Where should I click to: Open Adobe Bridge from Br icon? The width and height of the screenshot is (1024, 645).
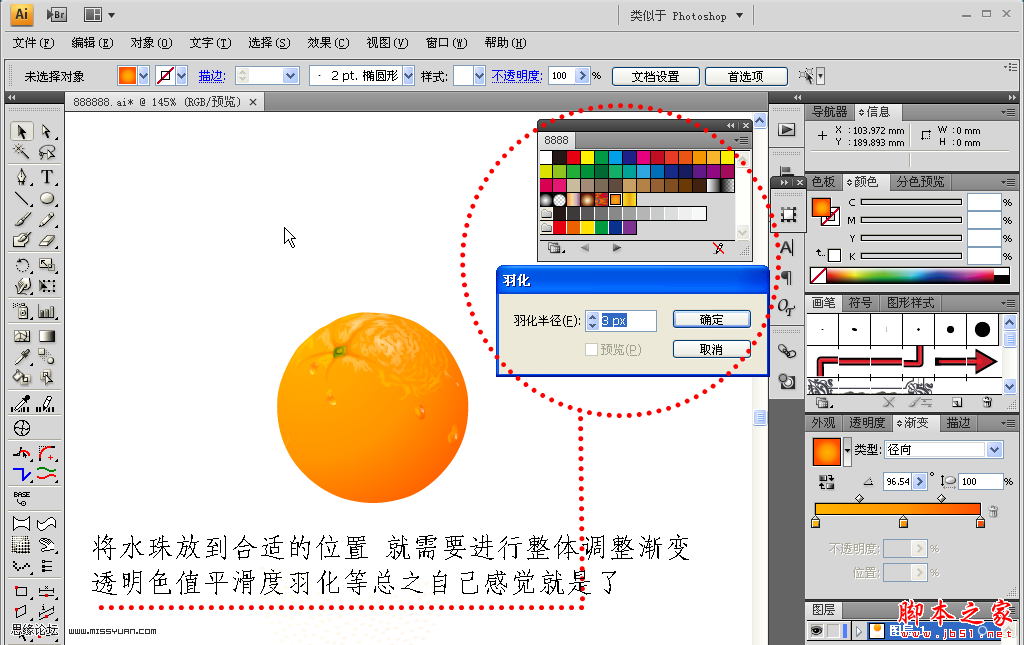[57, 14]
